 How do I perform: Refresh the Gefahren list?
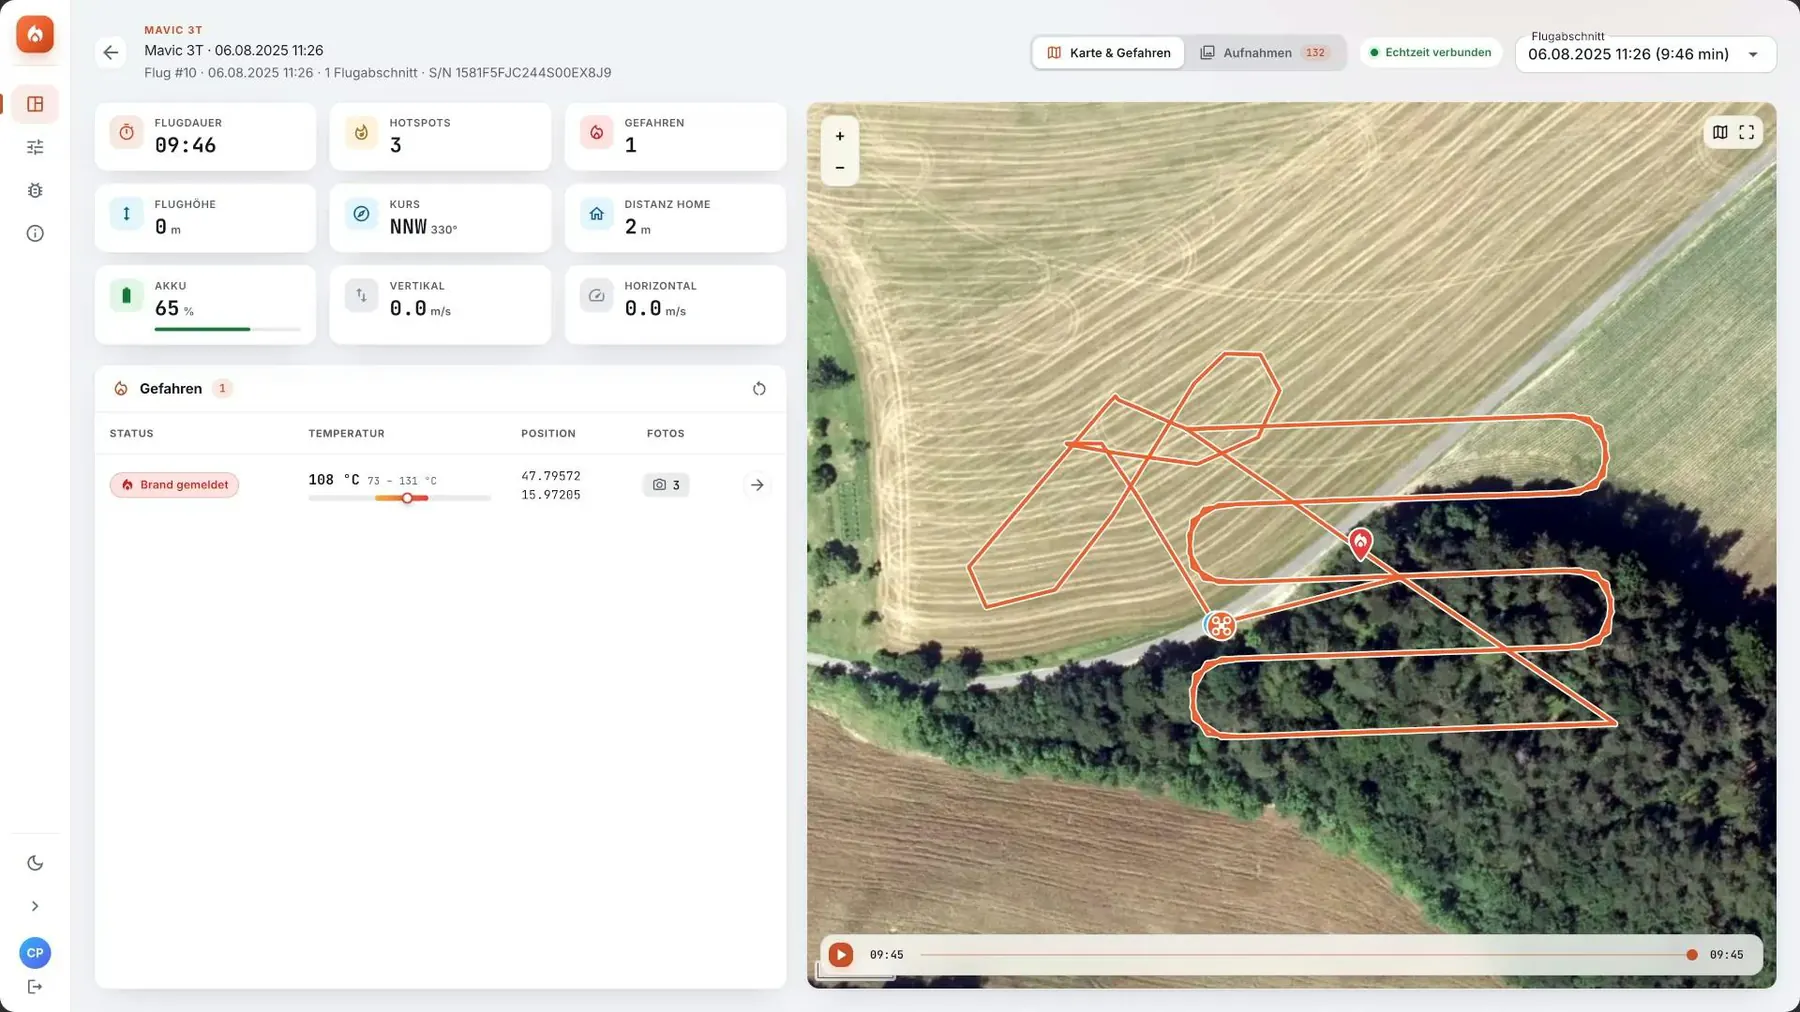[x=759, y=389]
